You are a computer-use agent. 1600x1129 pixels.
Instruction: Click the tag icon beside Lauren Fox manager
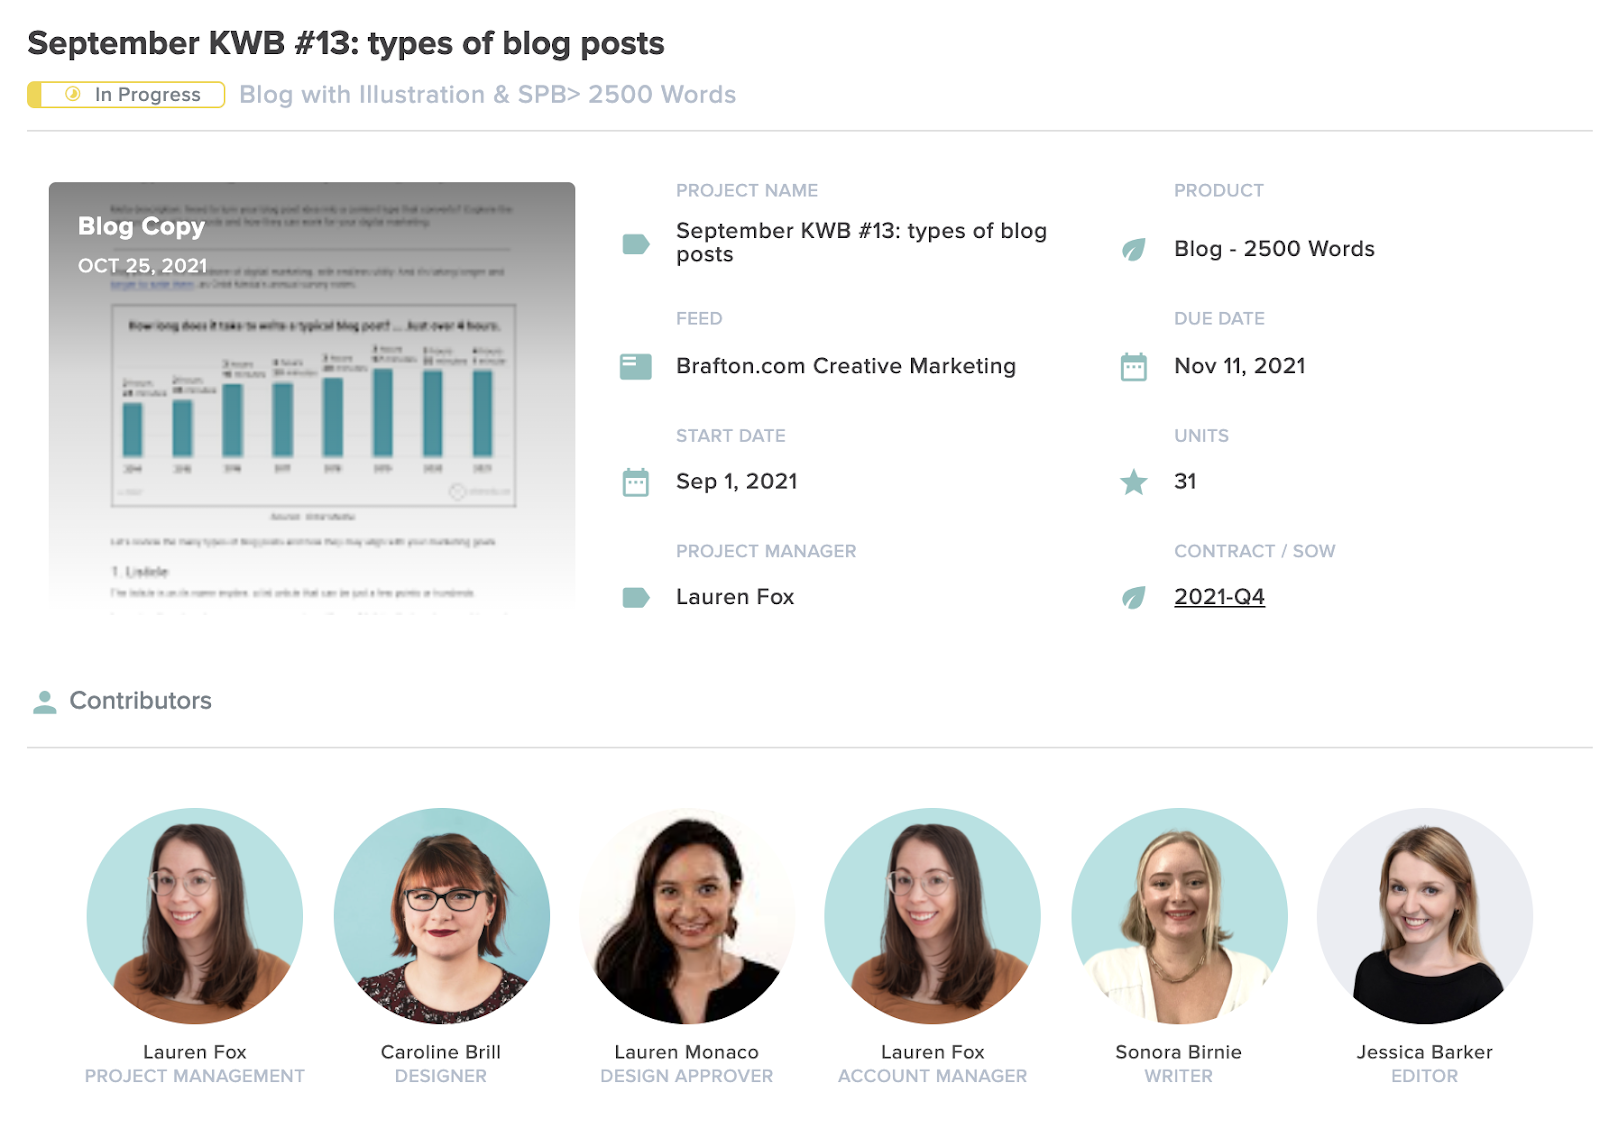pyautogui.click(x=636, y=598)
